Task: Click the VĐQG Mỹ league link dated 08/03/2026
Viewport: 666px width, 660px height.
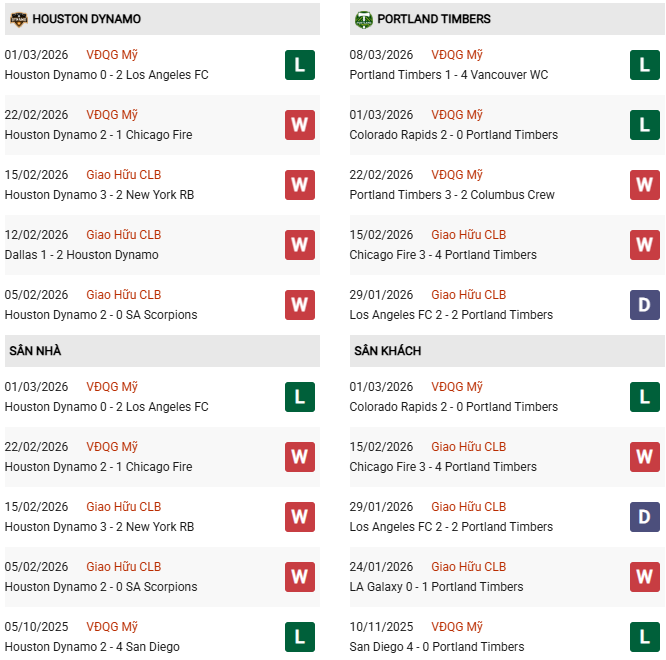Action: 457,55
